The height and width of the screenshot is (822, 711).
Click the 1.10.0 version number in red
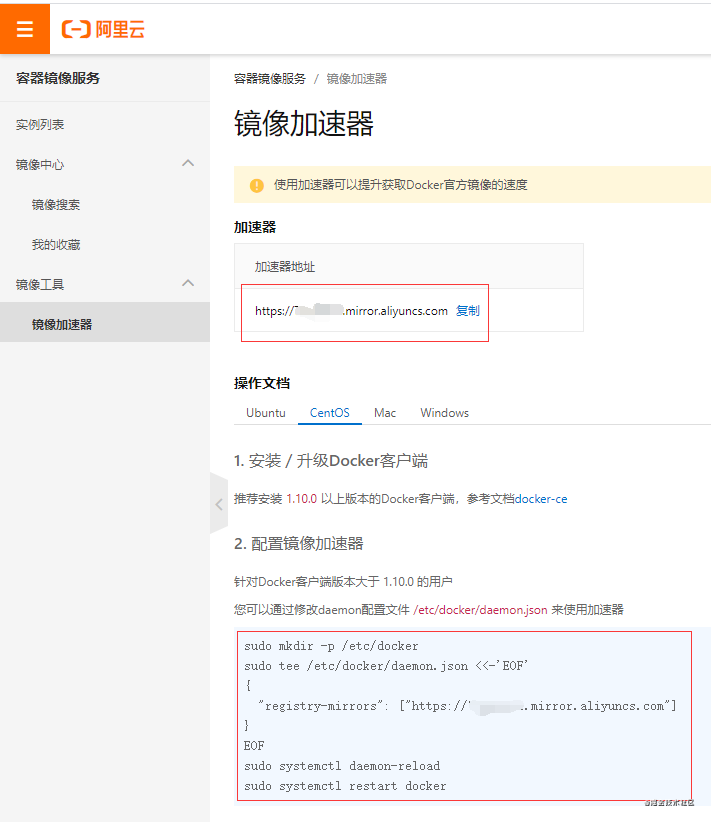[x=301, y=499]
